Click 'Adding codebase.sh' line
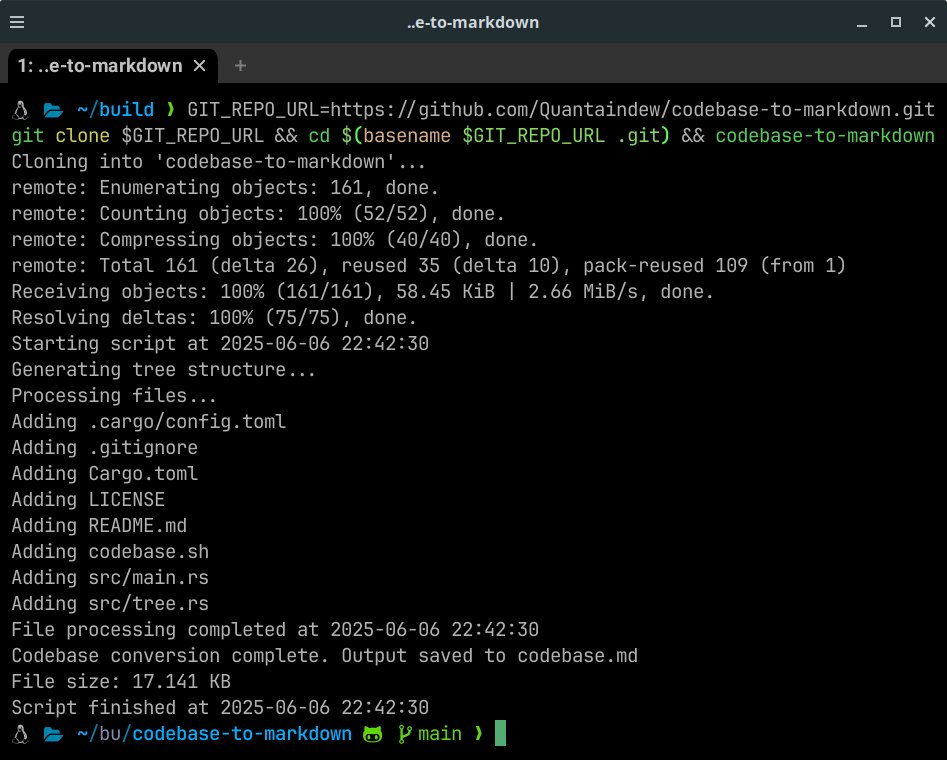This screenshot has height=760, width=947. 110,551
